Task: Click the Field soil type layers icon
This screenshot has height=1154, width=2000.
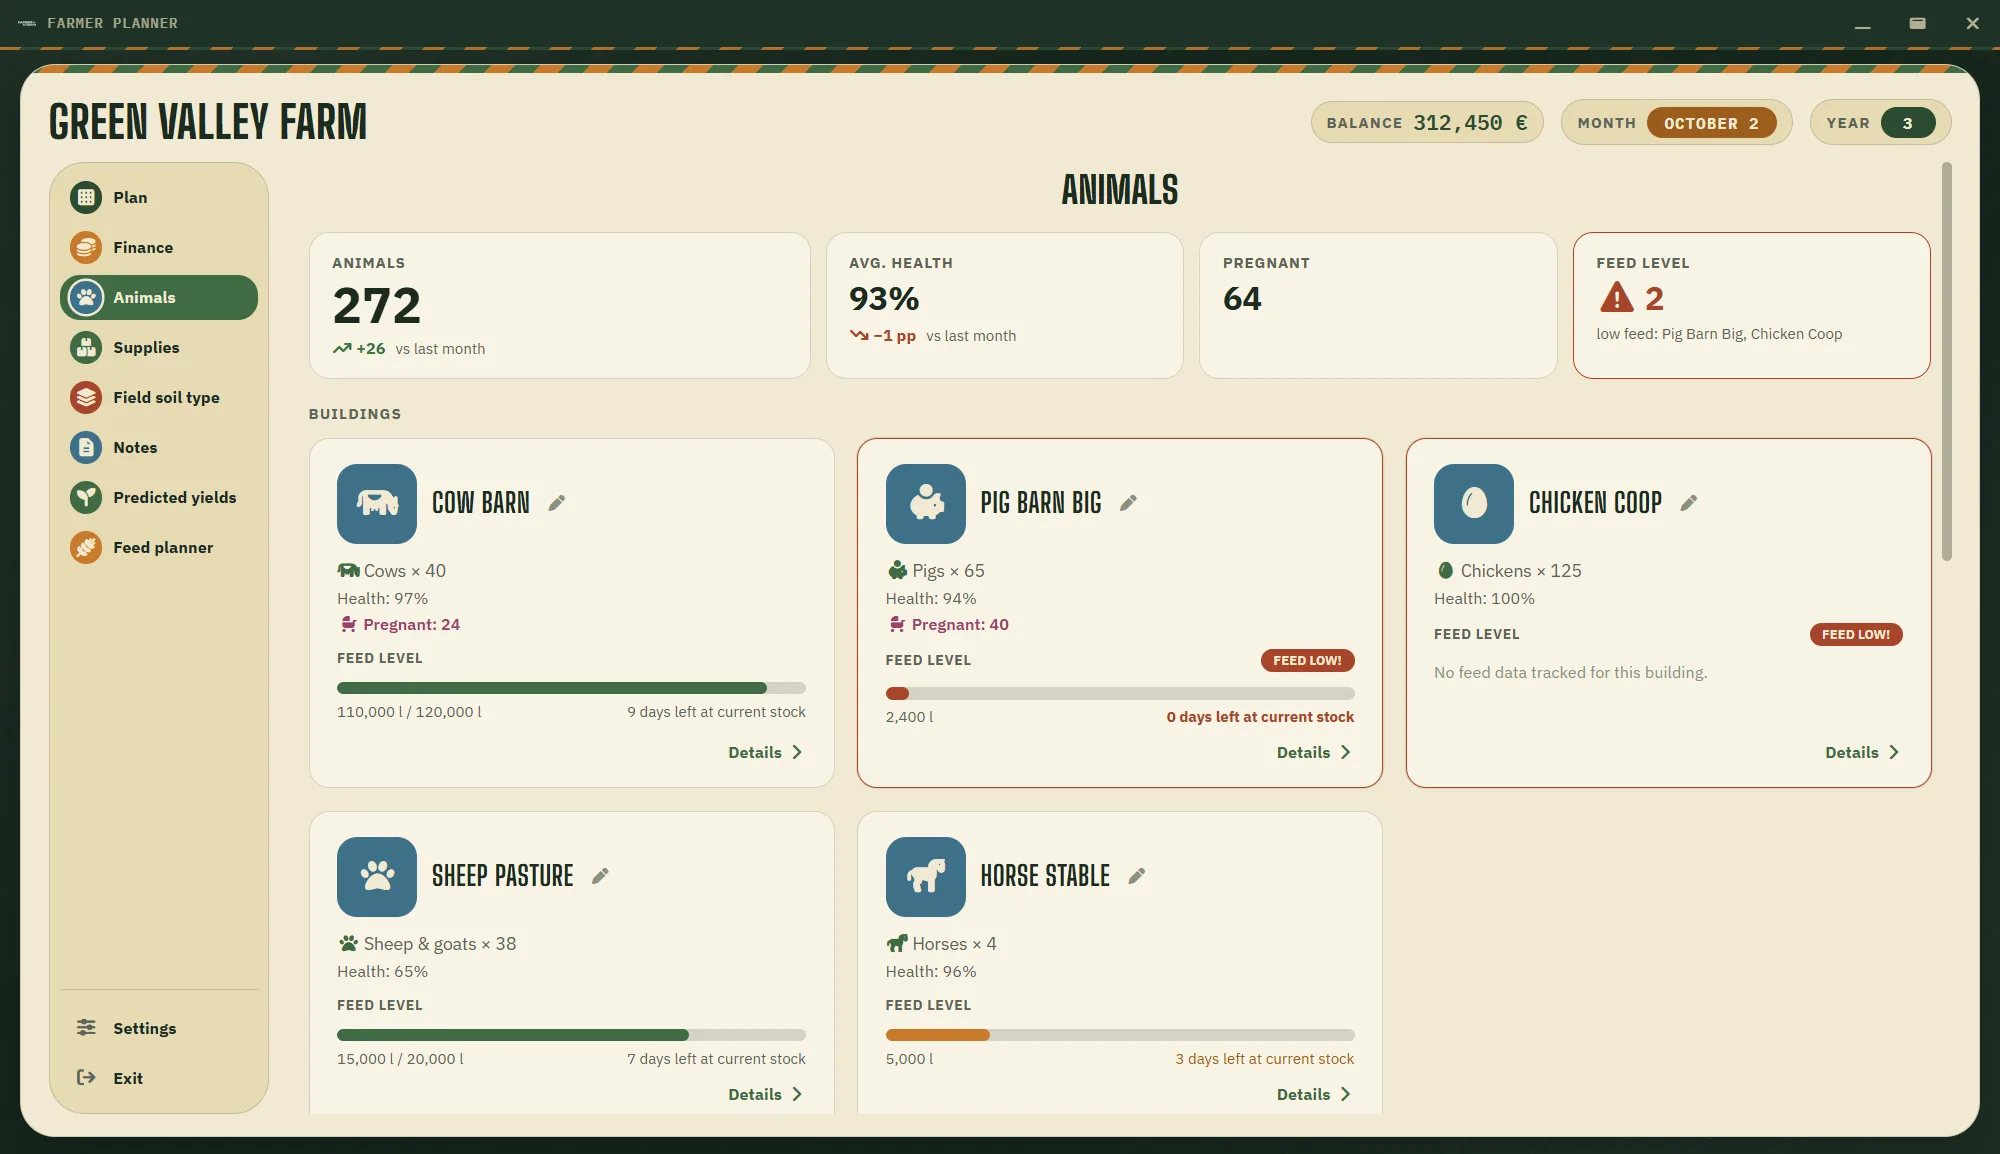Action: click(86, 397)
